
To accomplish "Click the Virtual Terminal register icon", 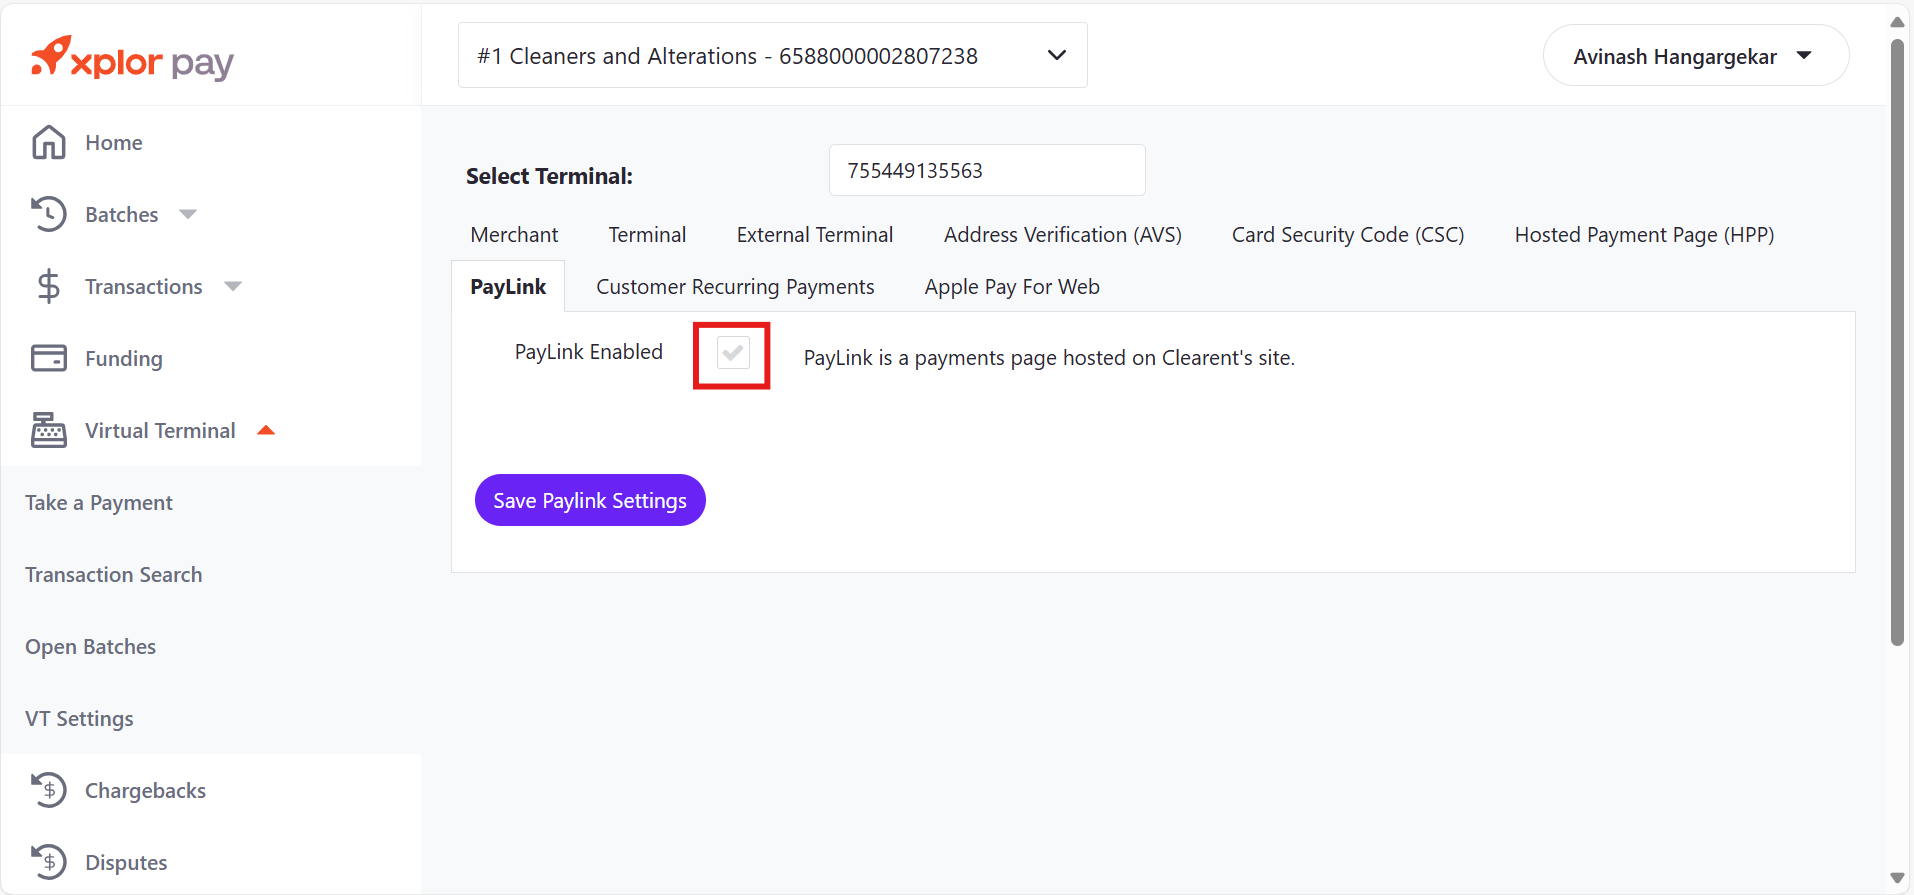I will click(x=48, y=430).
